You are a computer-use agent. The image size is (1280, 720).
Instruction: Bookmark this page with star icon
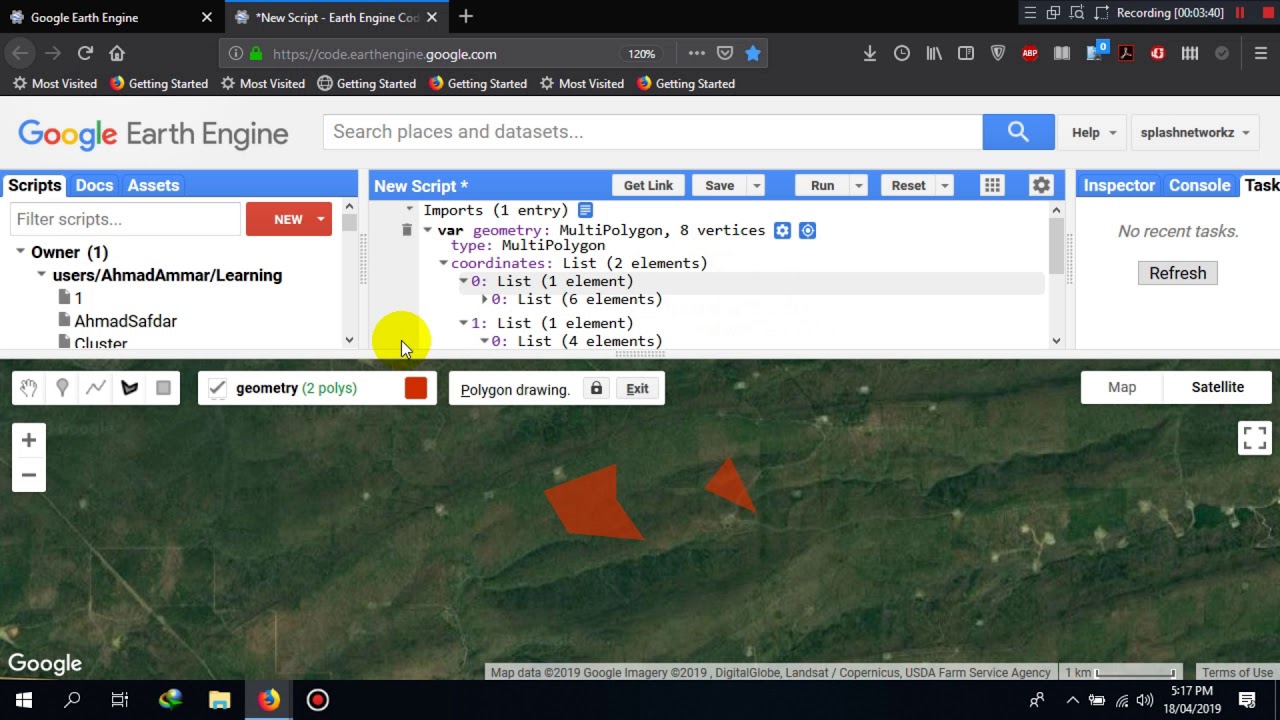point(753,53)
